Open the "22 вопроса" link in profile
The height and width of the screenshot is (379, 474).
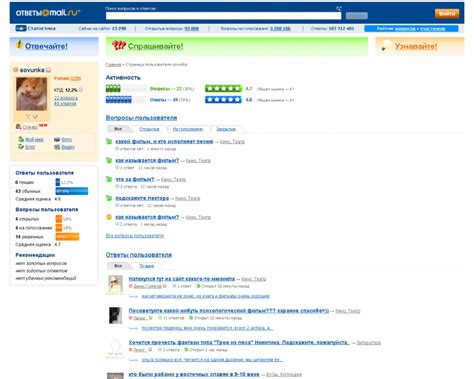pos(66,98)
